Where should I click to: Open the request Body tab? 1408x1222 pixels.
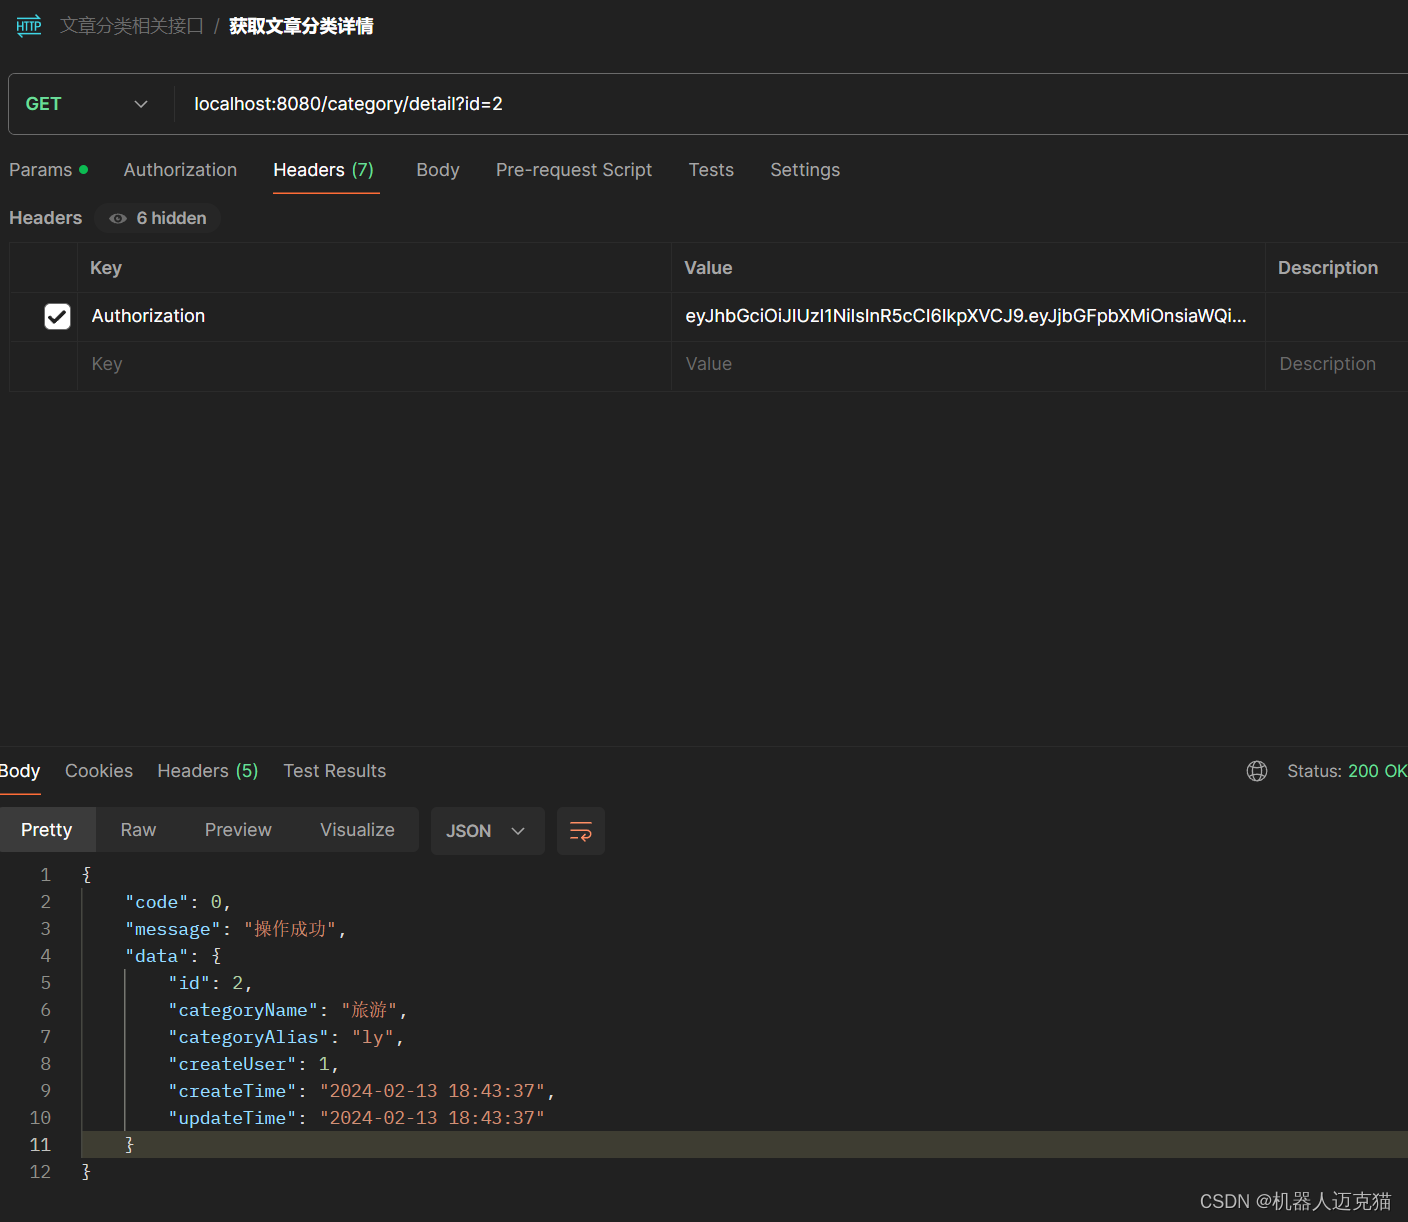tap(438, 170)
